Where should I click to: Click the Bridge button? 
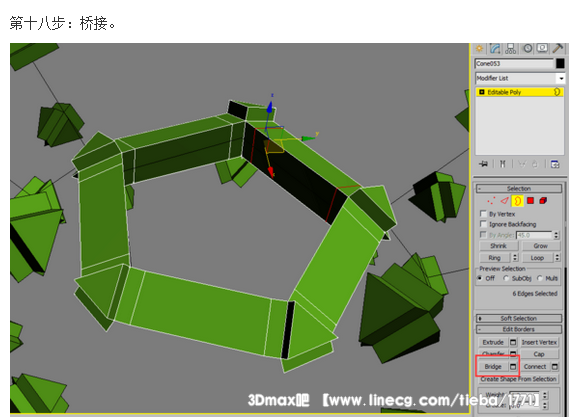pyautogui.click(x=493, y=367)
